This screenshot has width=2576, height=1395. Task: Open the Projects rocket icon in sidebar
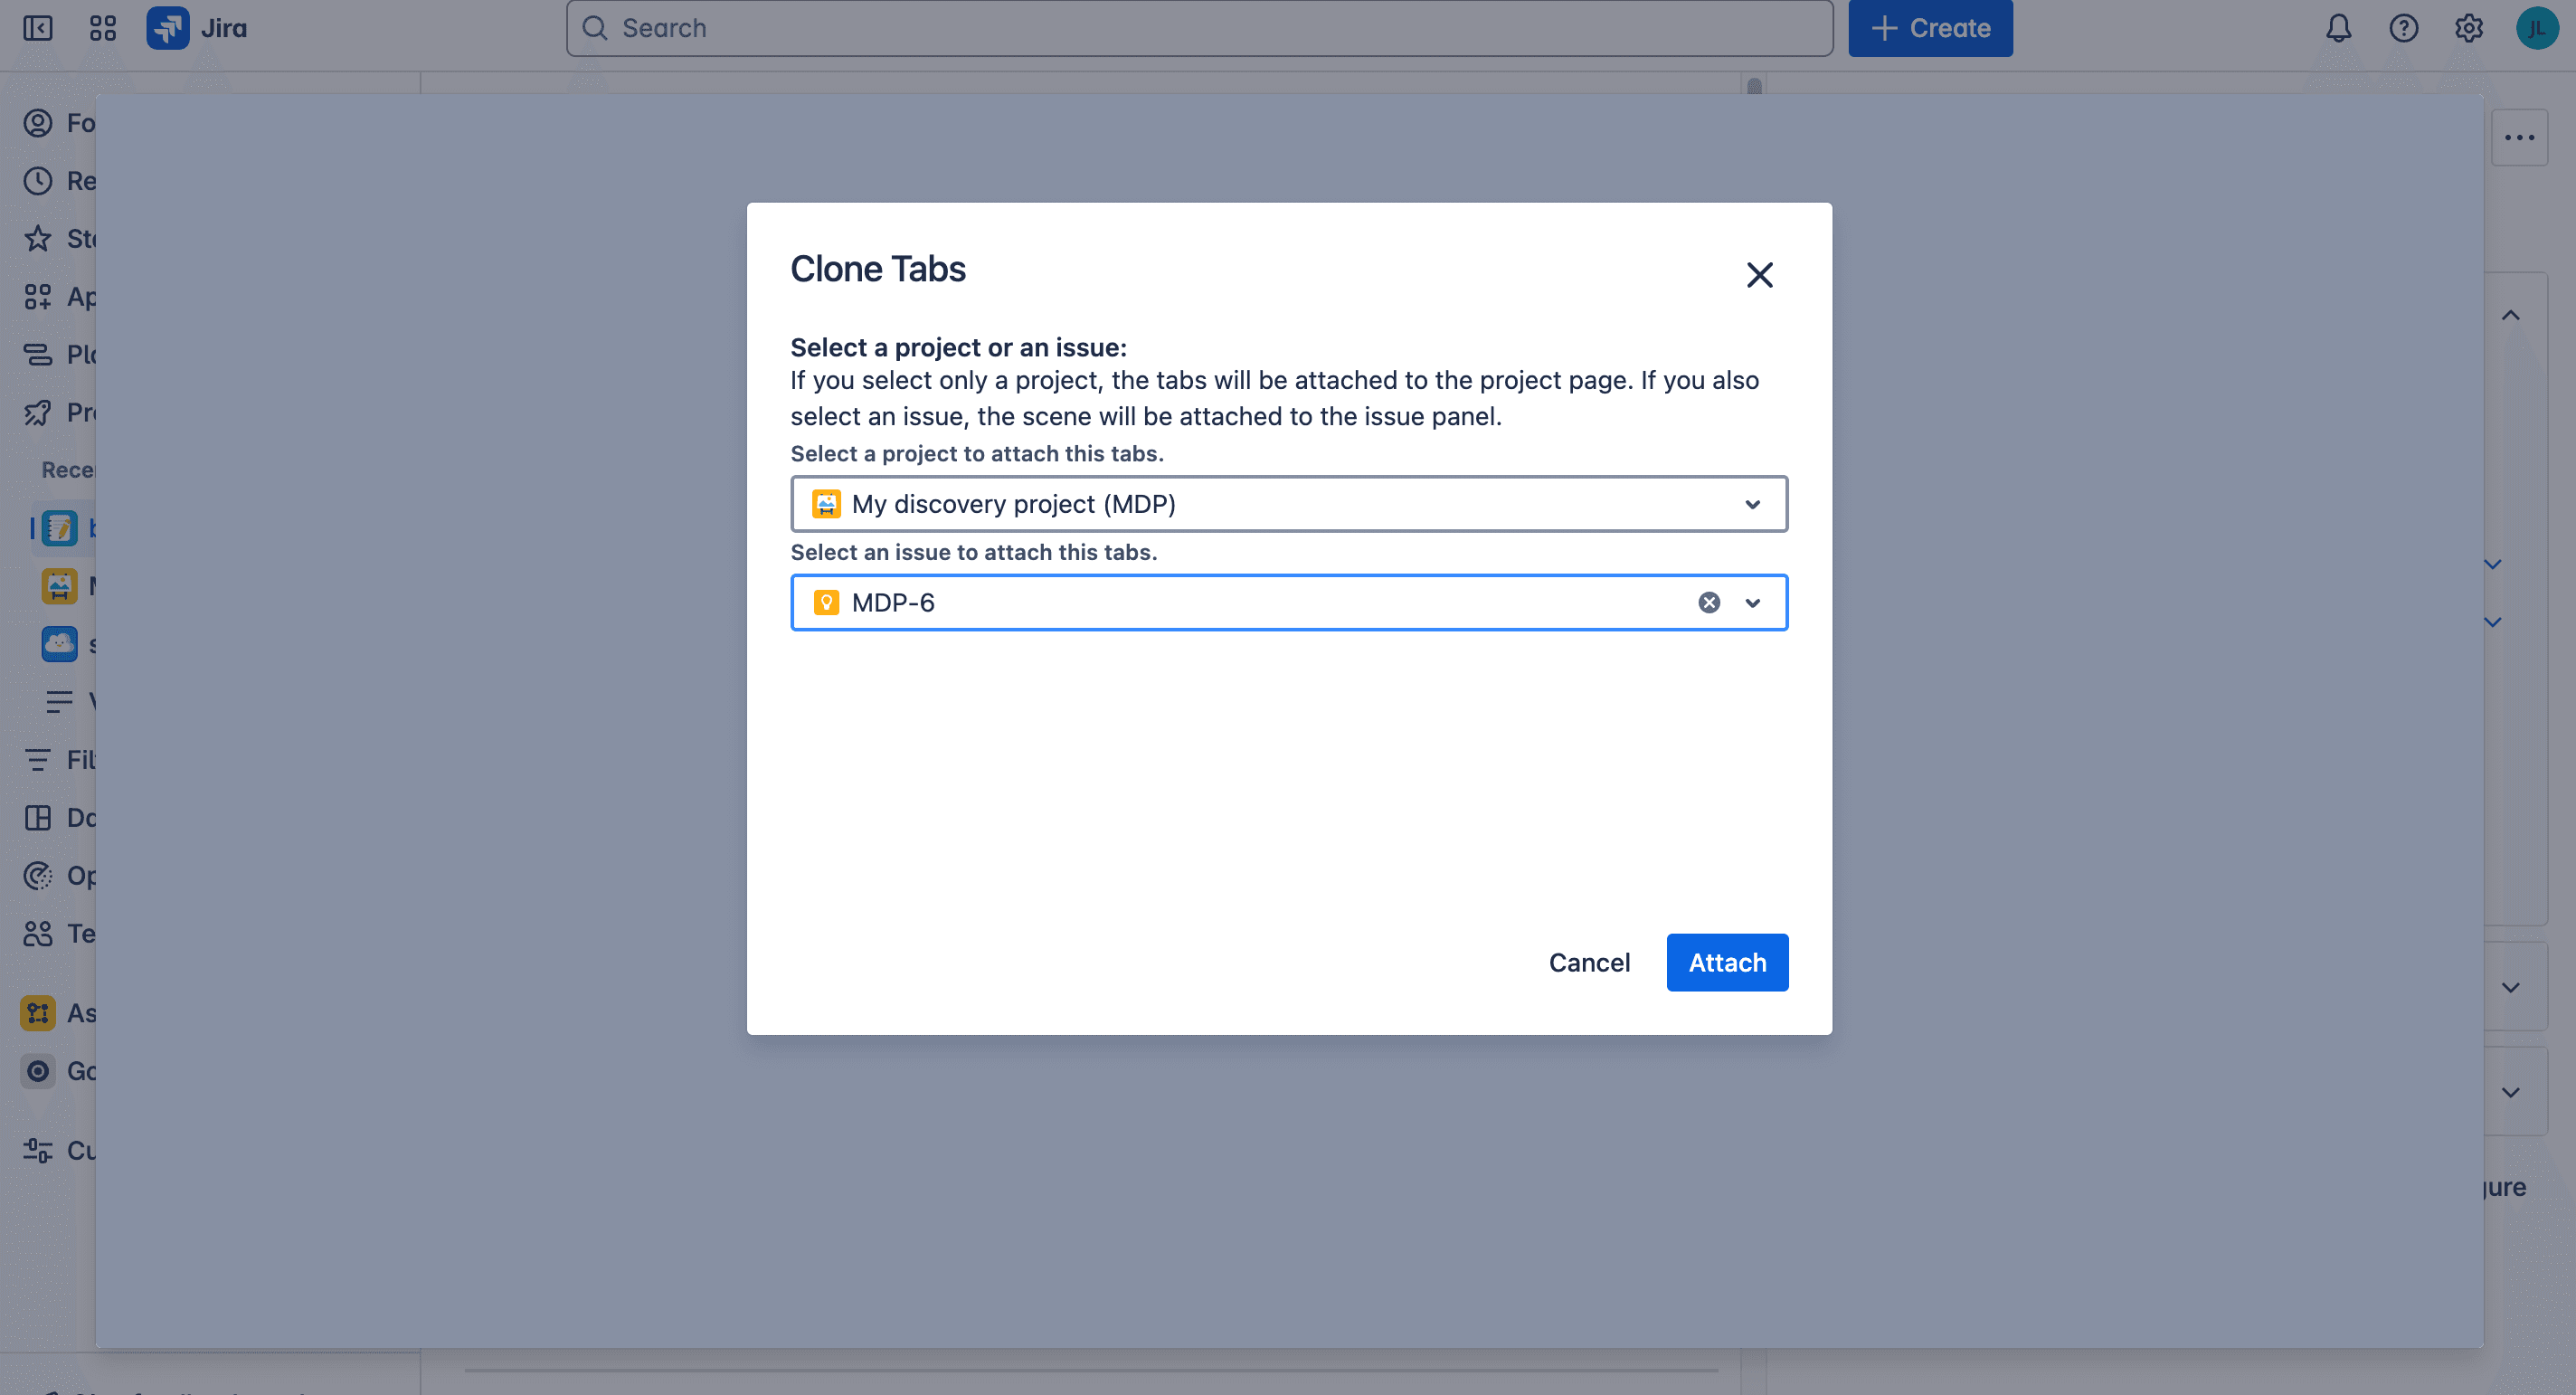38,412
